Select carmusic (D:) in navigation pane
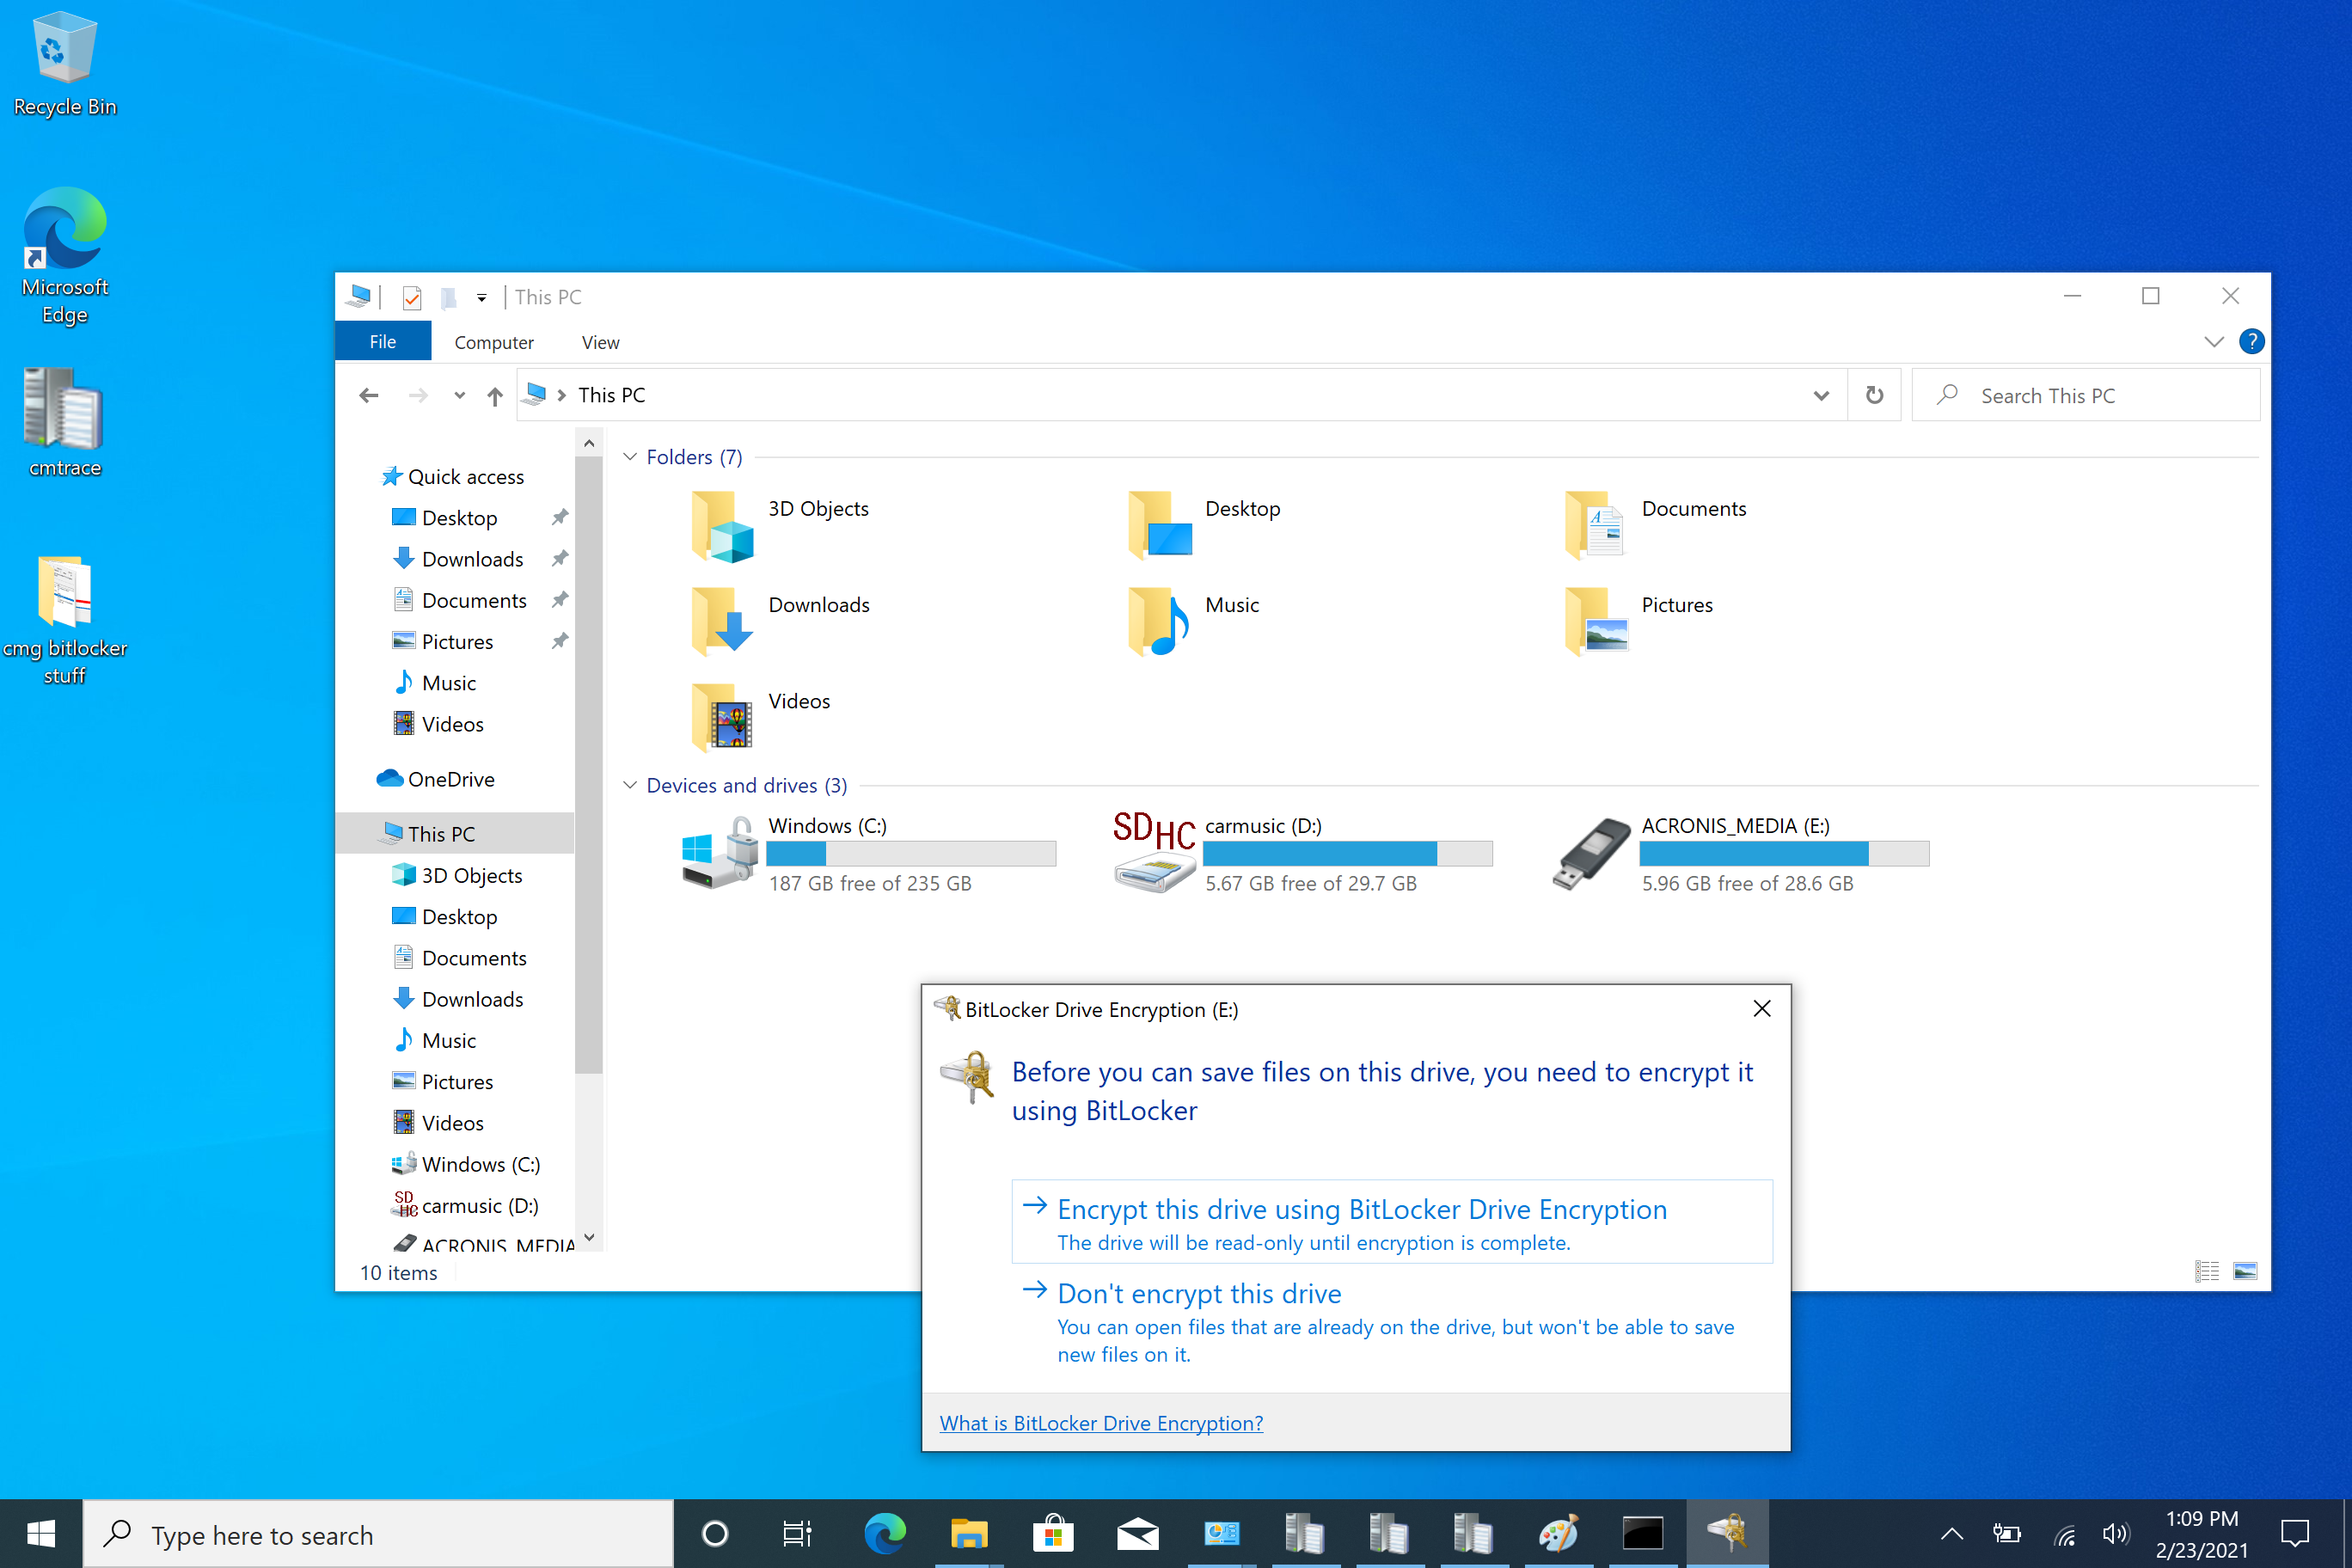 [466, 1206]
